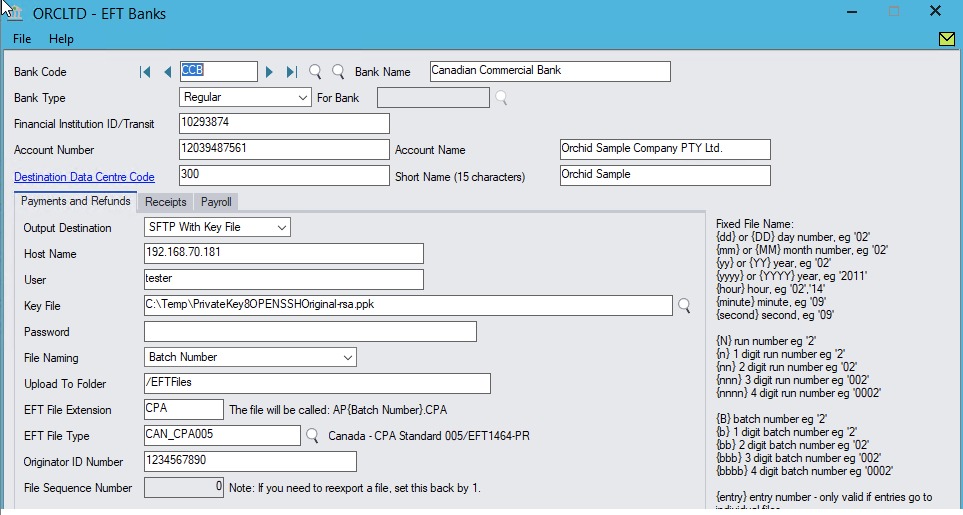
Task: Go to previous bank code record
Action: point(167,72)
